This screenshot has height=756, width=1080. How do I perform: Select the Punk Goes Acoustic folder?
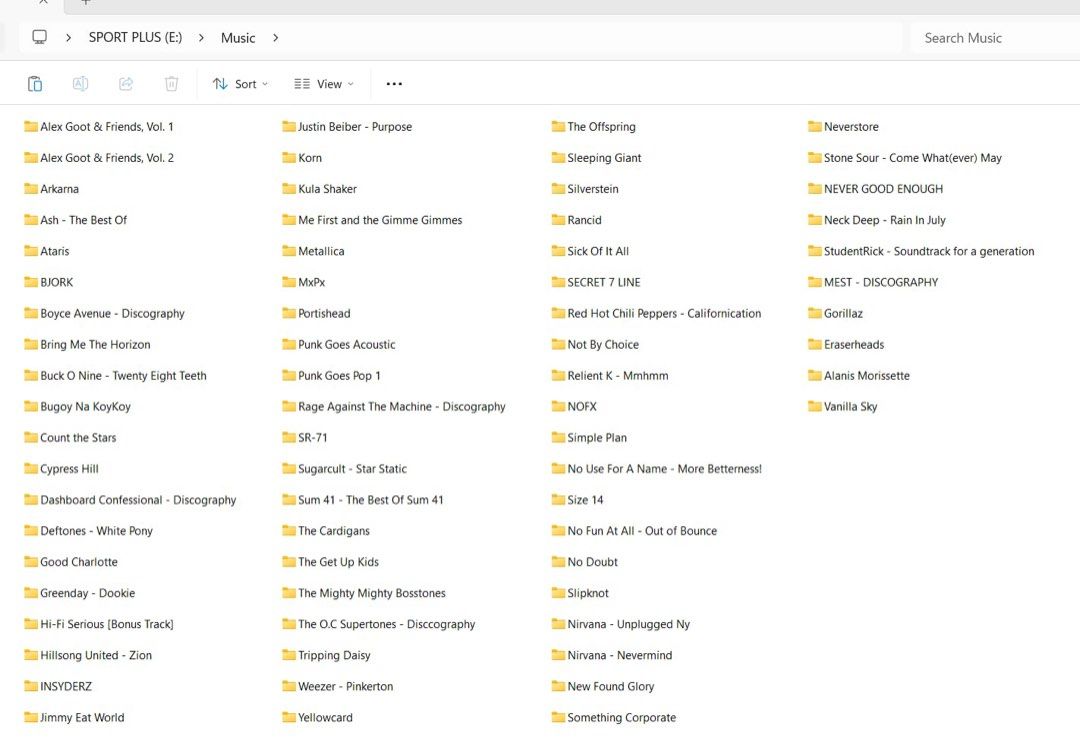[x=339, y=344]
